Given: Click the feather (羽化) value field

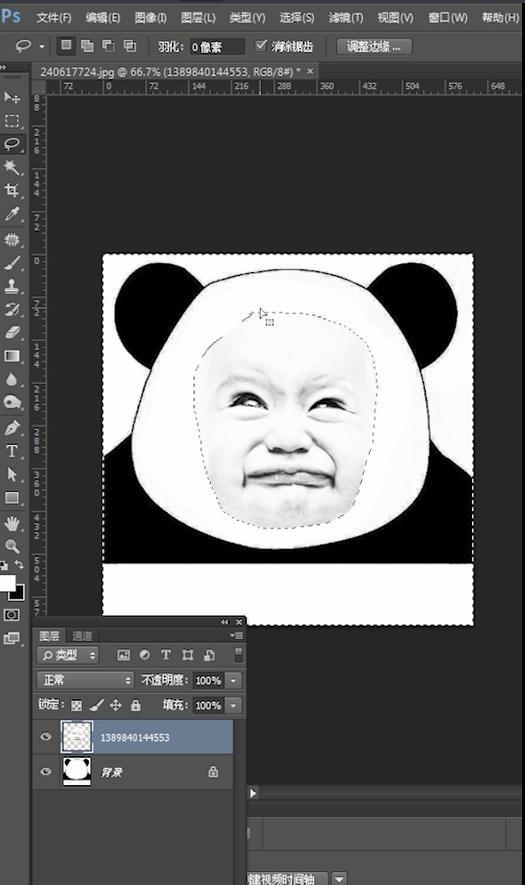Looking at the screenshot, I should coord(217,47).
